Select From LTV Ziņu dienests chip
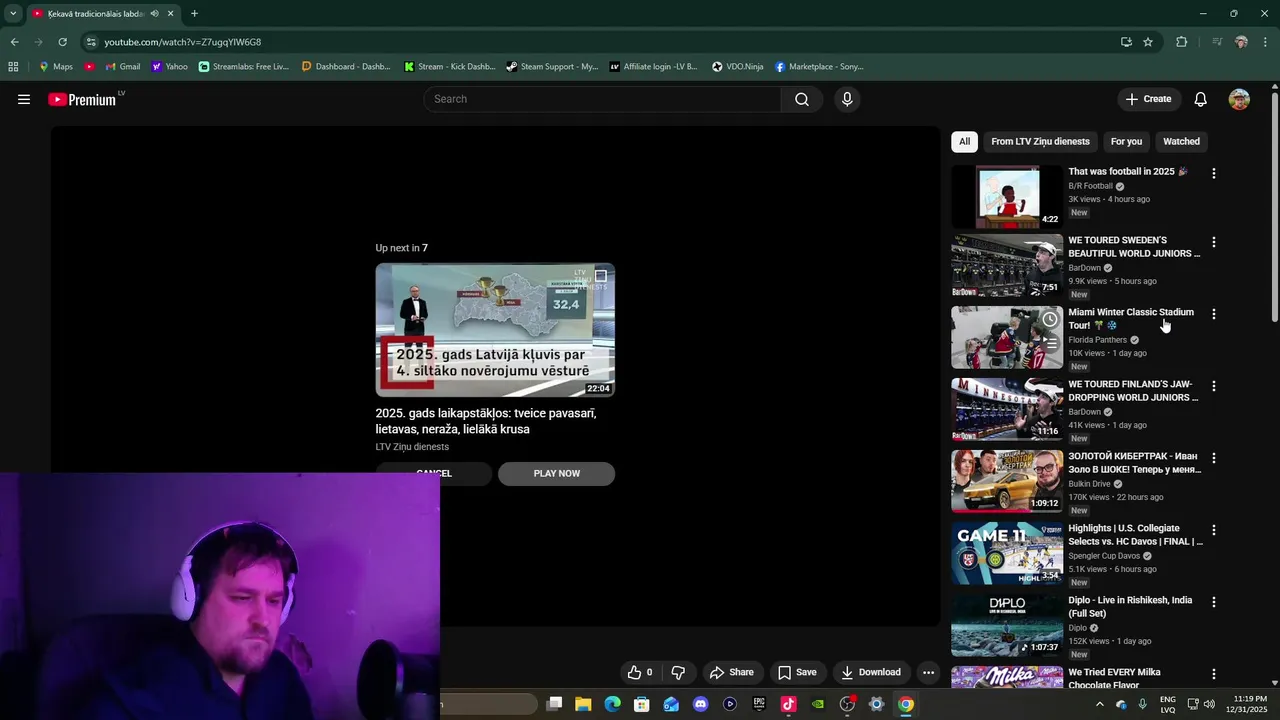This screenshot has height=720, width=1280. click(x=1040, y=141)
